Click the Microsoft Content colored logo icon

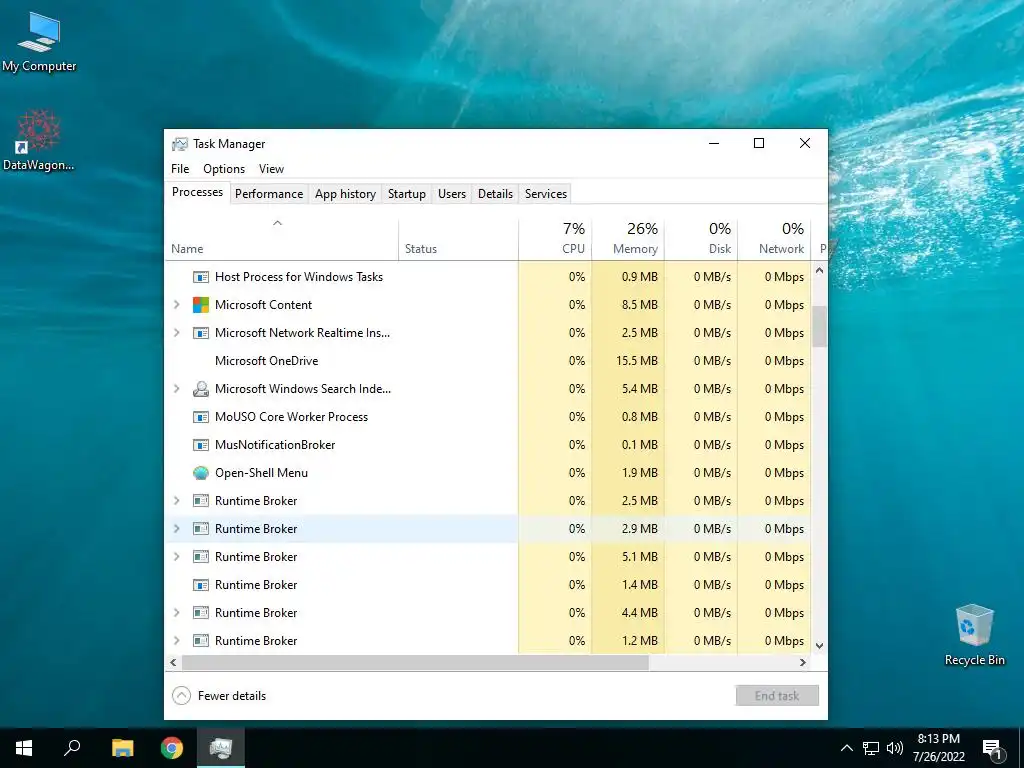pos(200,305)
